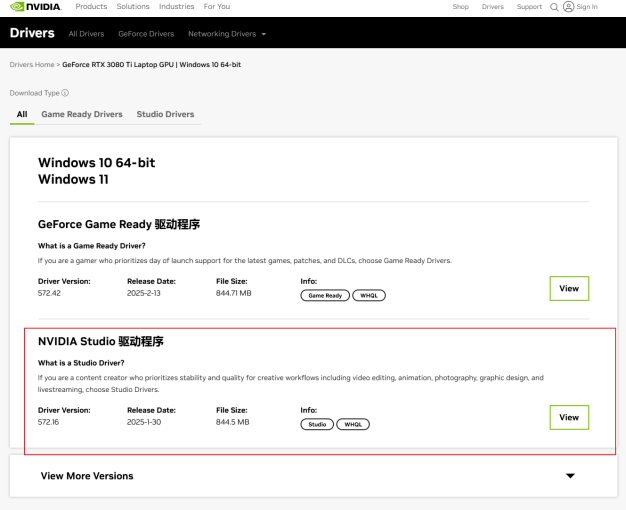Go to the Shop link
The image size is (626, 510).
461,7
